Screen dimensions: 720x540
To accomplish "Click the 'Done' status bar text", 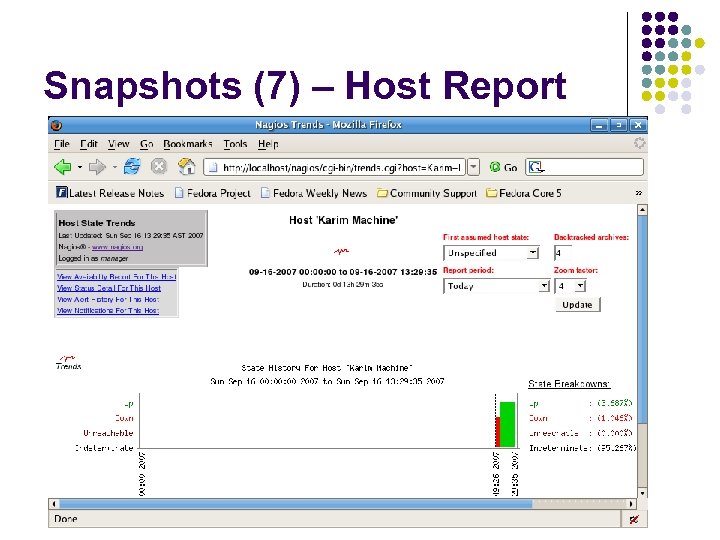I will 65,519.
